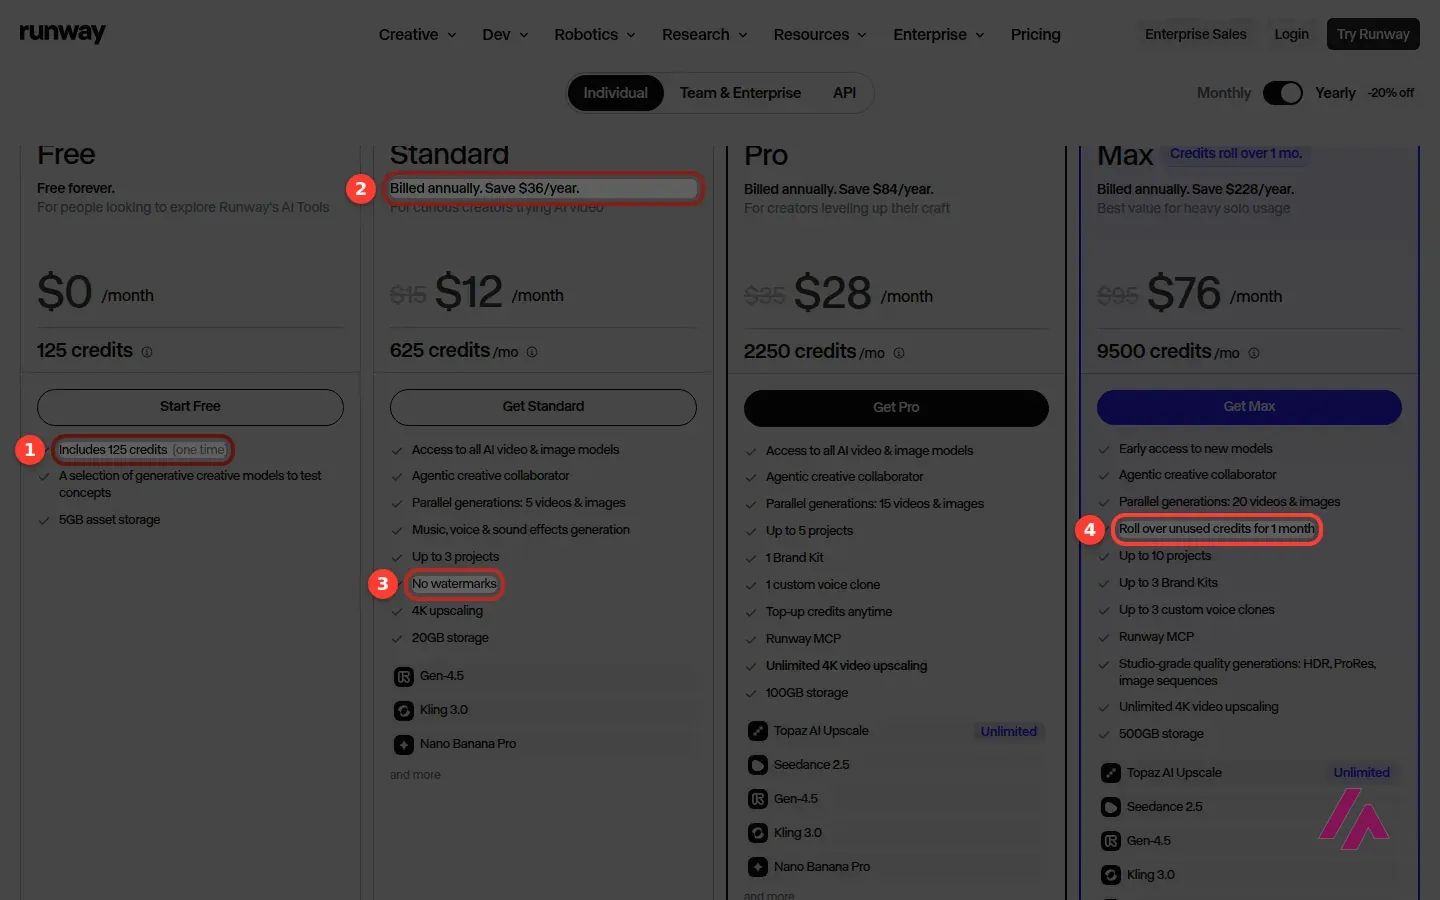Image resolution: width=1440 pixels, height=900 pixels.
Task: Click '4K upscaling' in Standard plan
Action: (447, 611)
